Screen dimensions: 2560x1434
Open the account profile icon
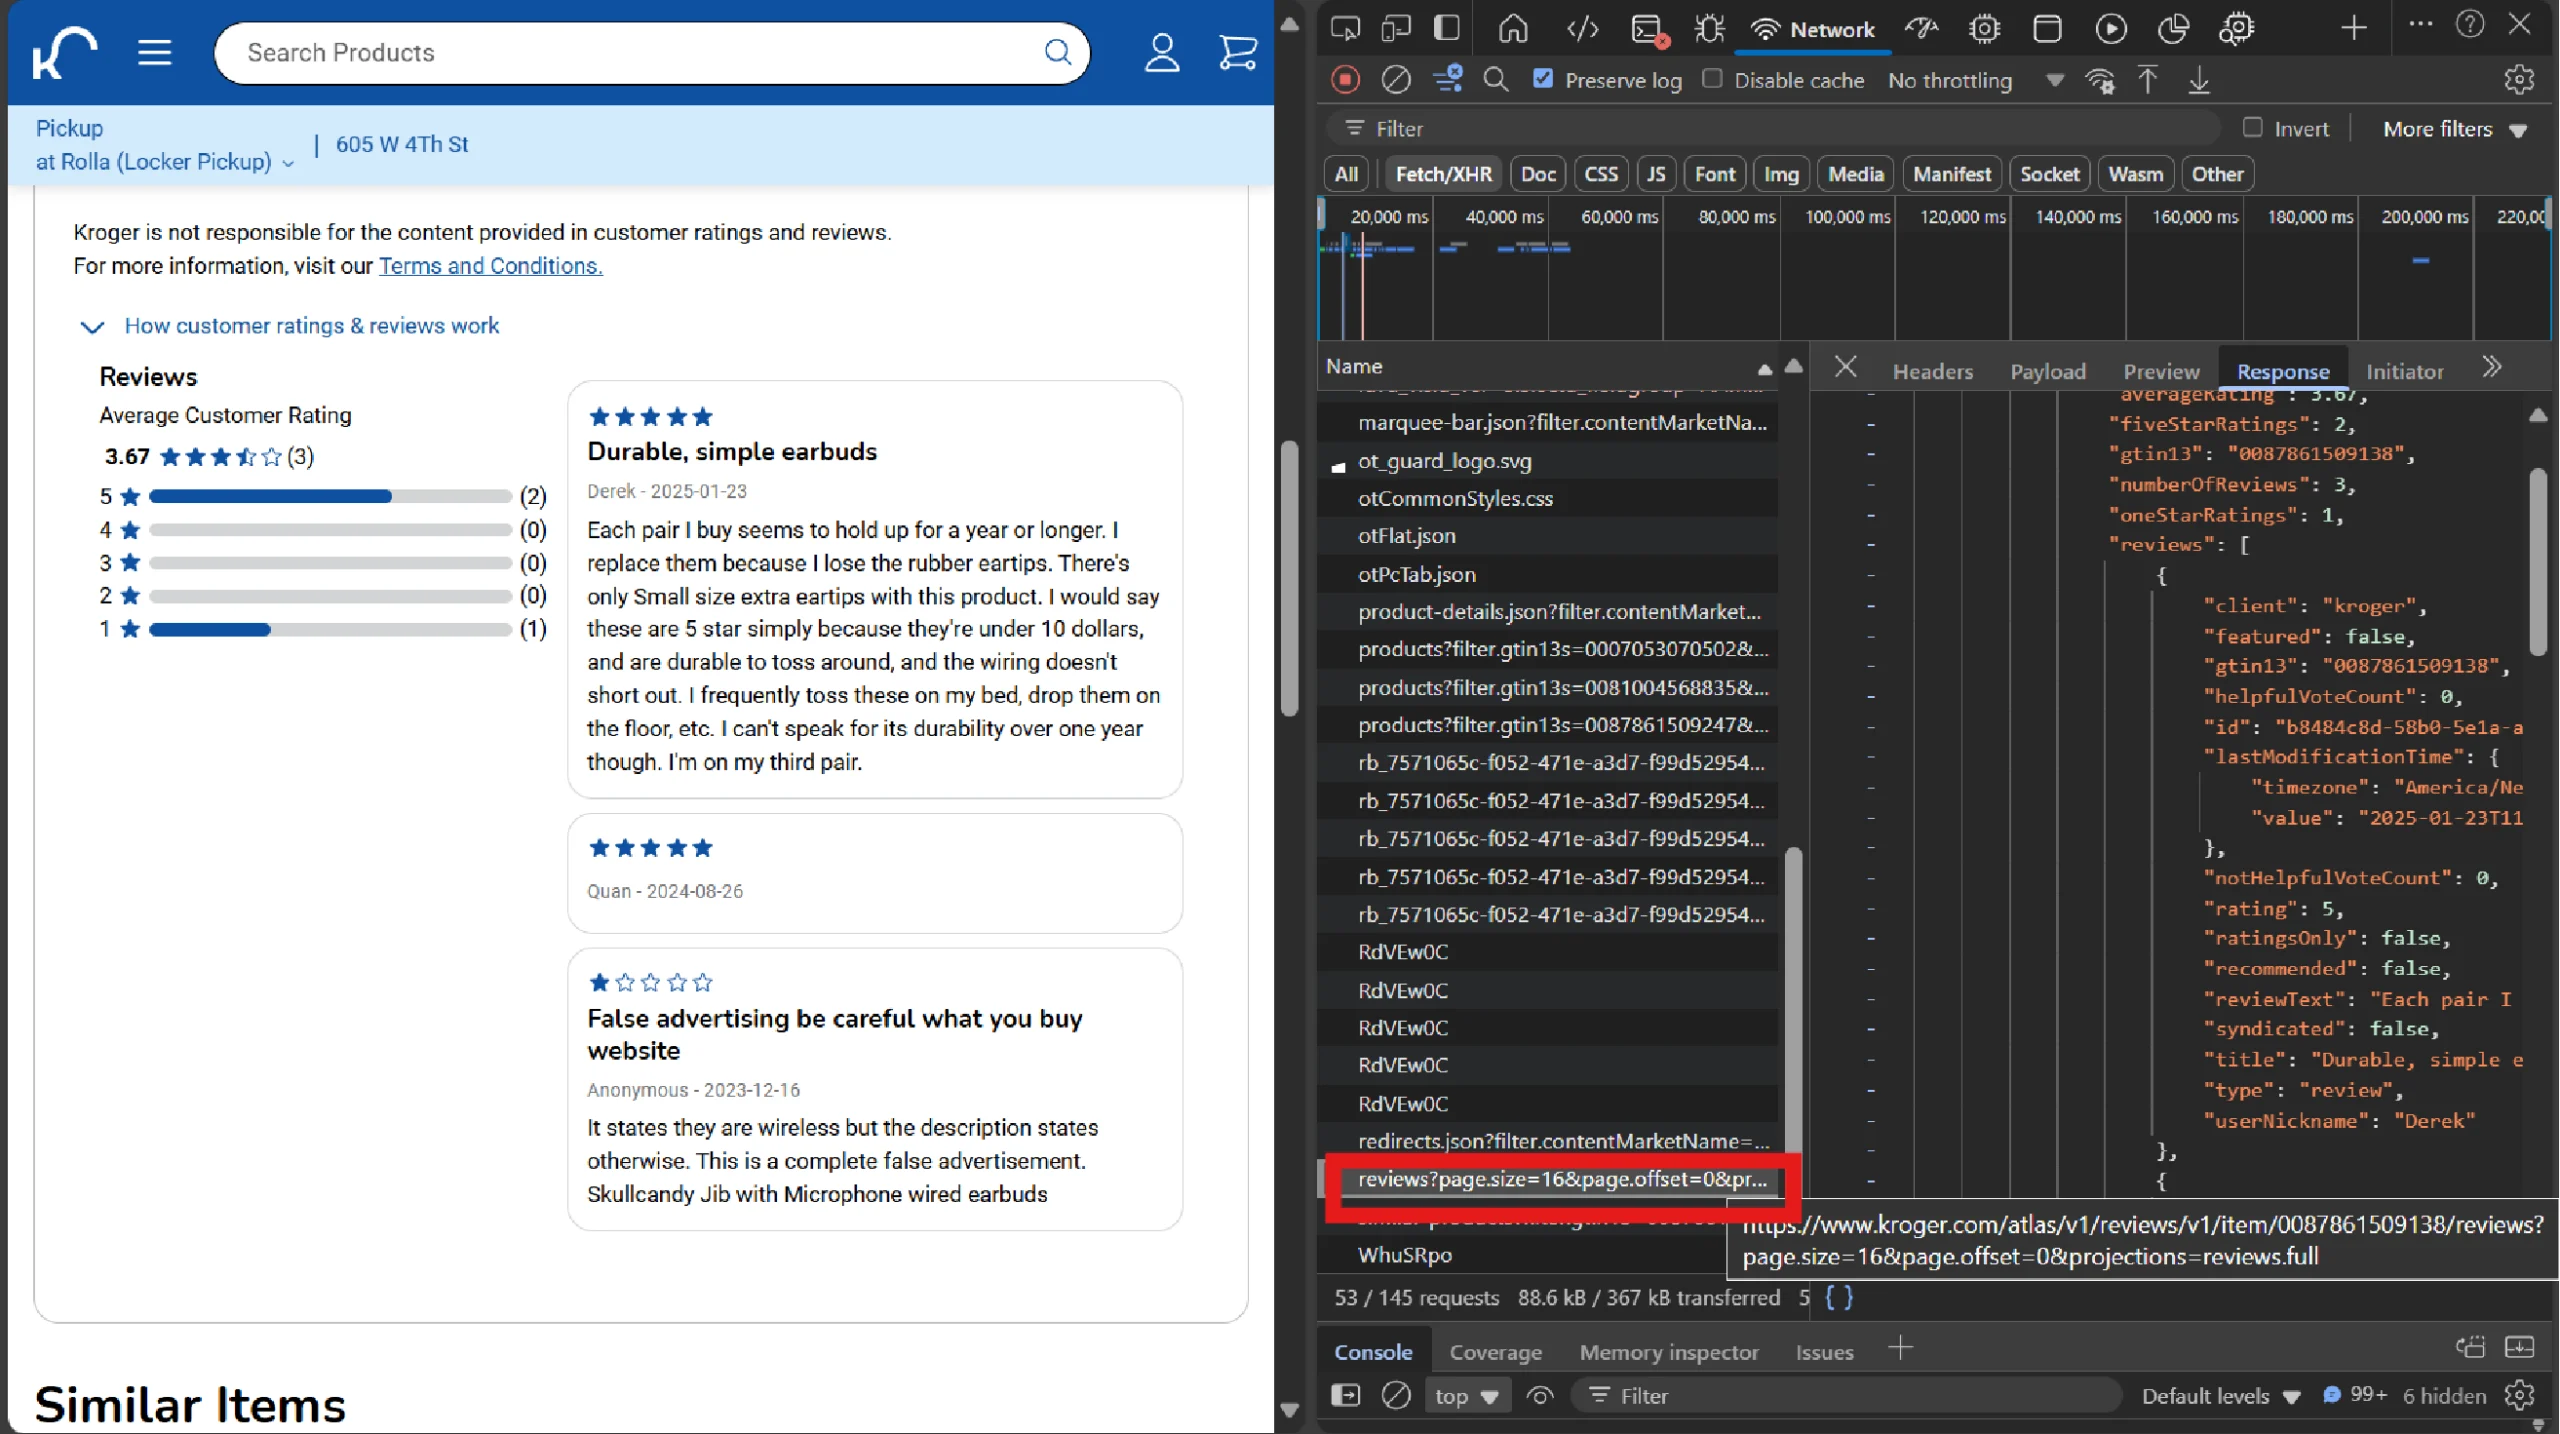click(x=1161, y=53)
